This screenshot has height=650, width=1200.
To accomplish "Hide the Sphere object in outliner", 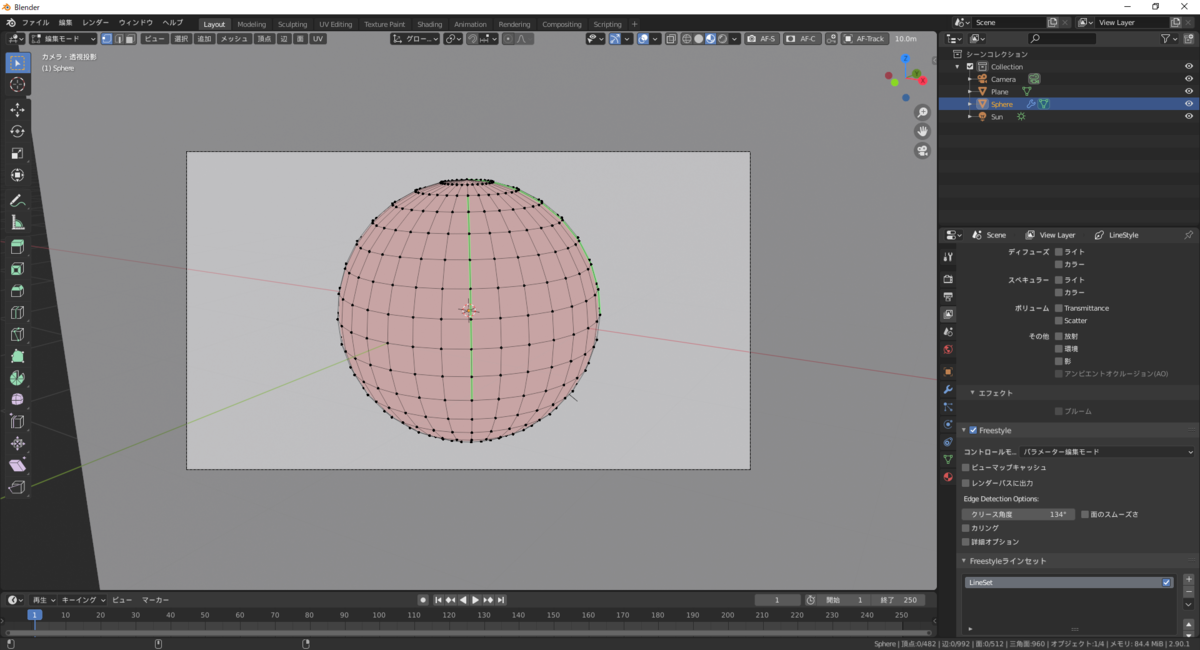I will 1189,104.
